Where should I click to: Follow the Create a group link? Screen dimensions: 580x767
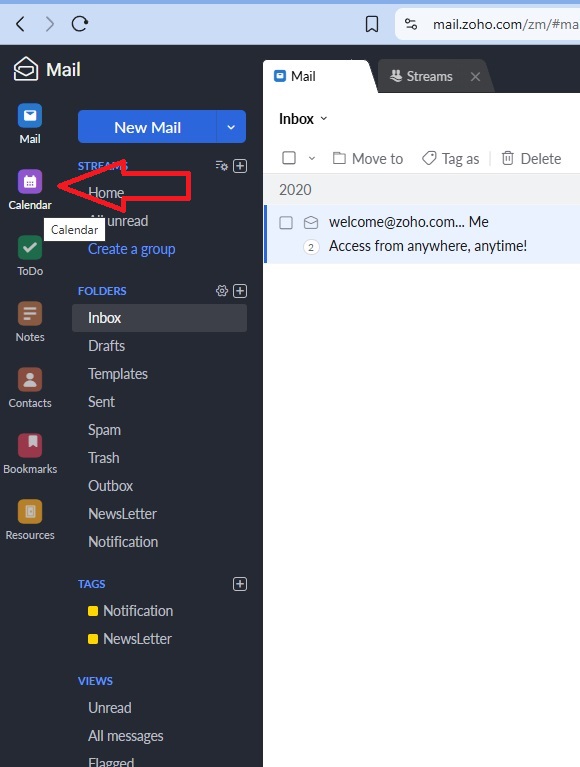point(132,249)
